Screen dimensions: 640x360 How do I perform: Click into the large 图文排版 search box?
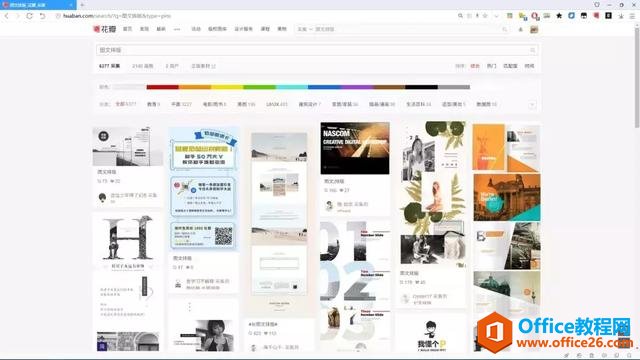pos(317,50)
